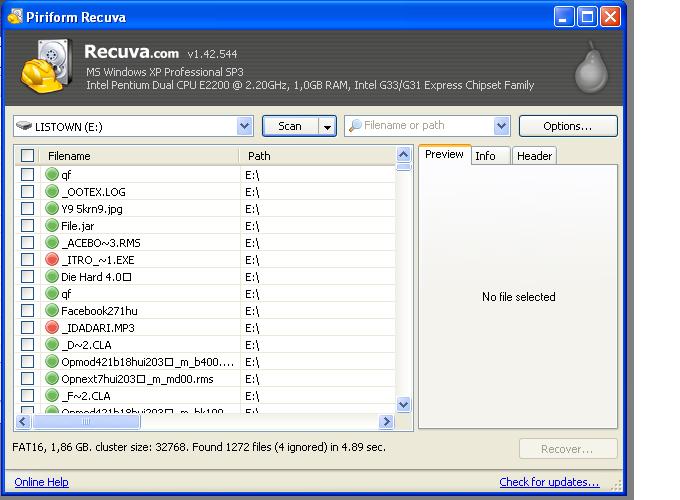Mark the Facebook271hu checkbox
This screenshot has width=680, height=500.
(x=27, y=310)
